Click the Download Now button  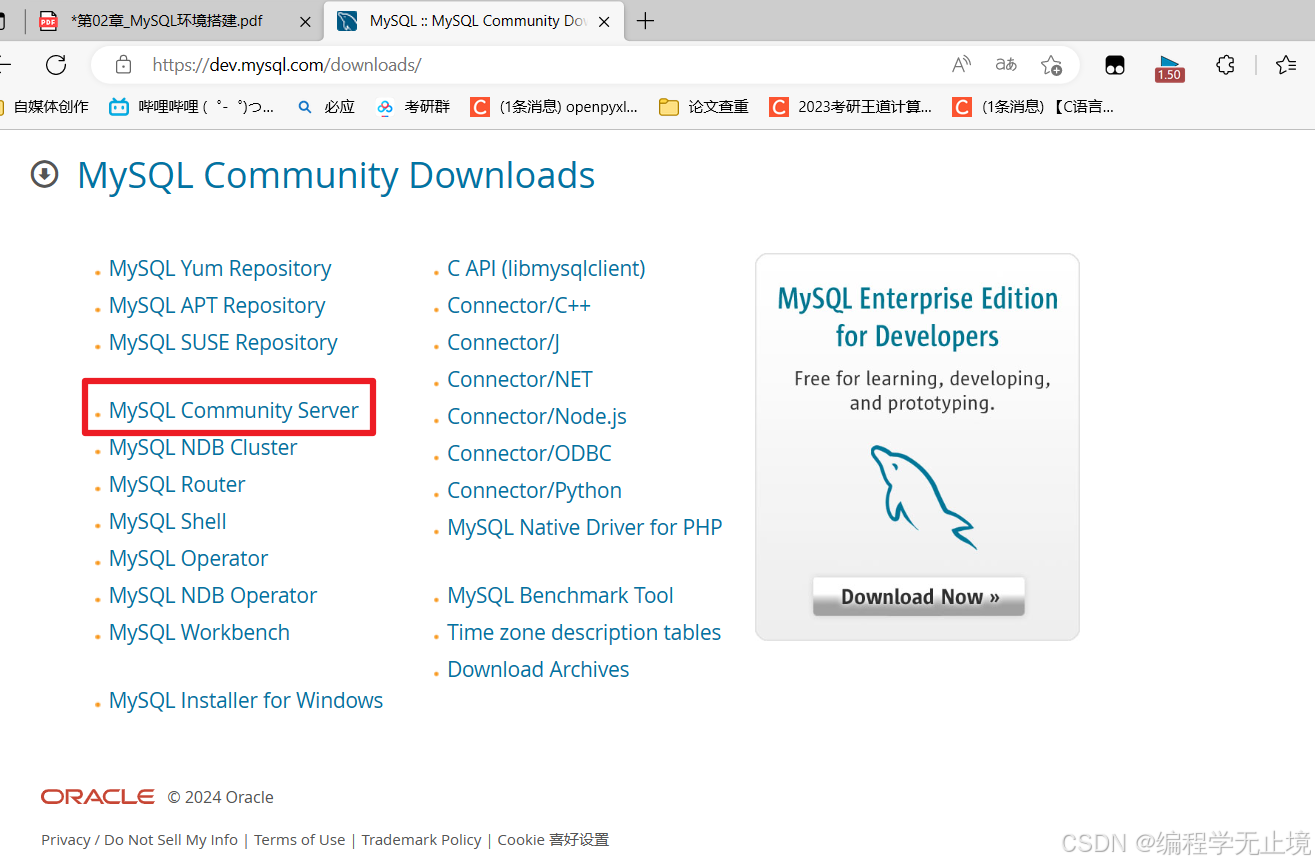[919, 596]
